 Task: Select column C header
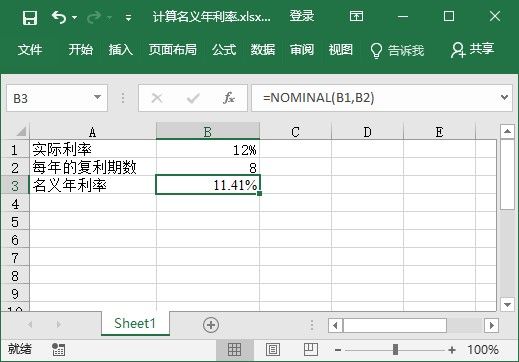295,132
